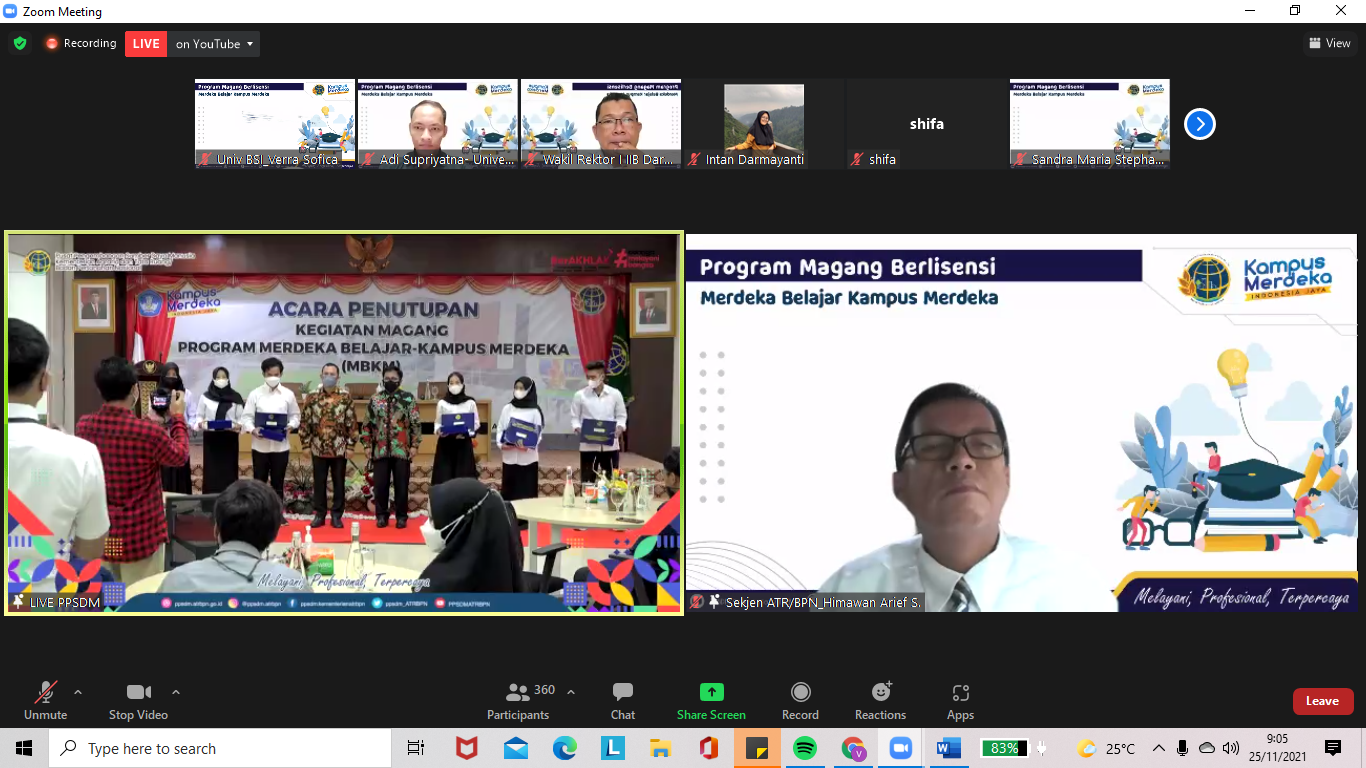The height and width of the screenshot is (768, 1366).
Task: Click the muted microphone icon on shifa tile
Action: click(x=857, y=159)
